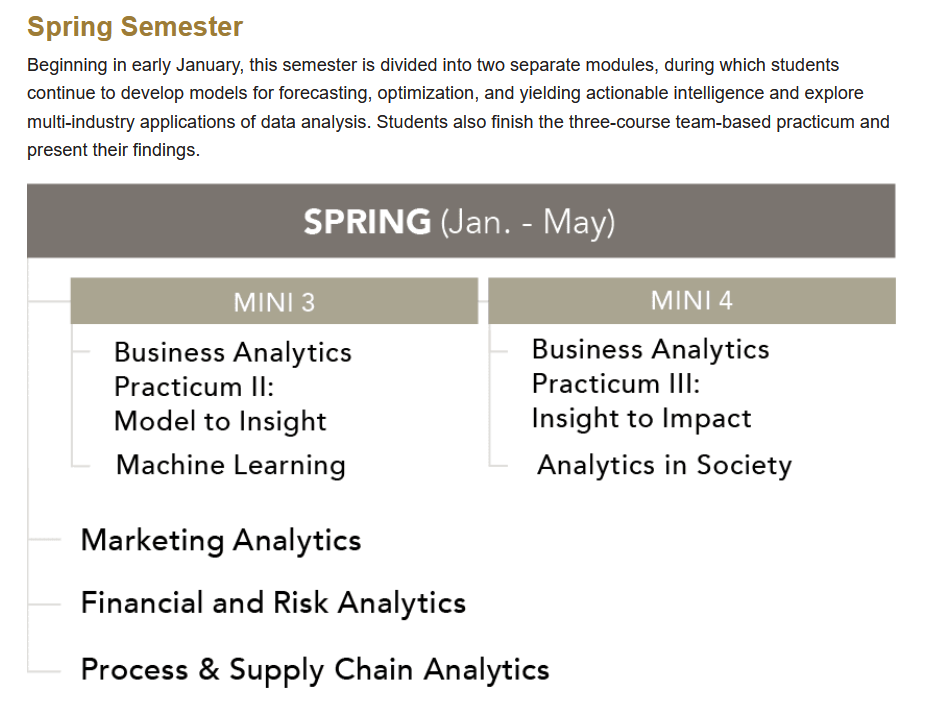The width and height of the screenshot is (942, 708).
Task: Click the MINI 3 header
Action: (274, 301)
